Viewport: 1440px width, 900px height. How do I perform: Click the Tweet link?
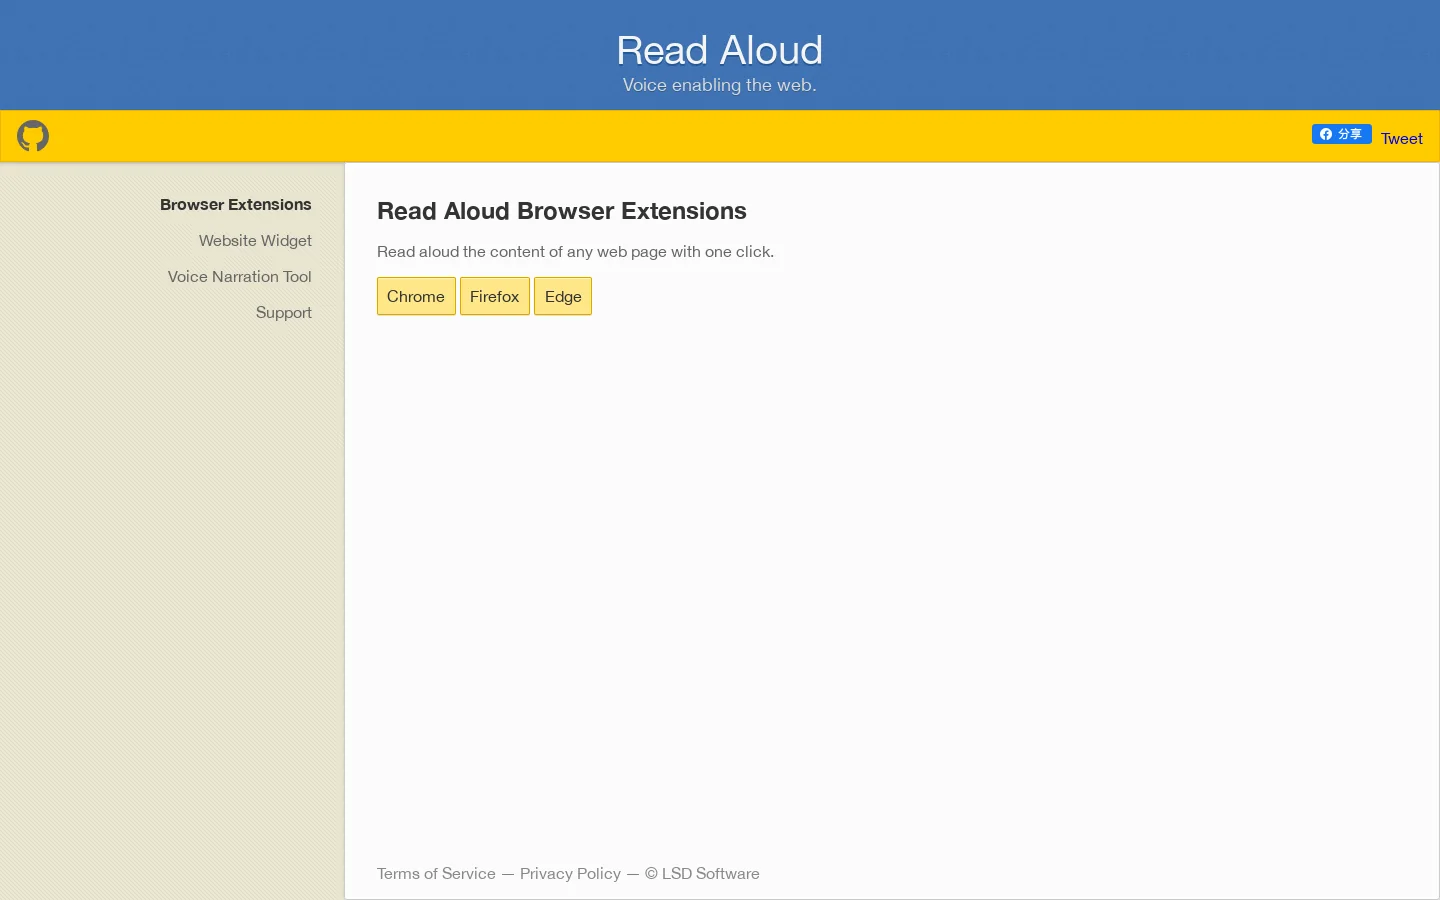coord(1401,139)
